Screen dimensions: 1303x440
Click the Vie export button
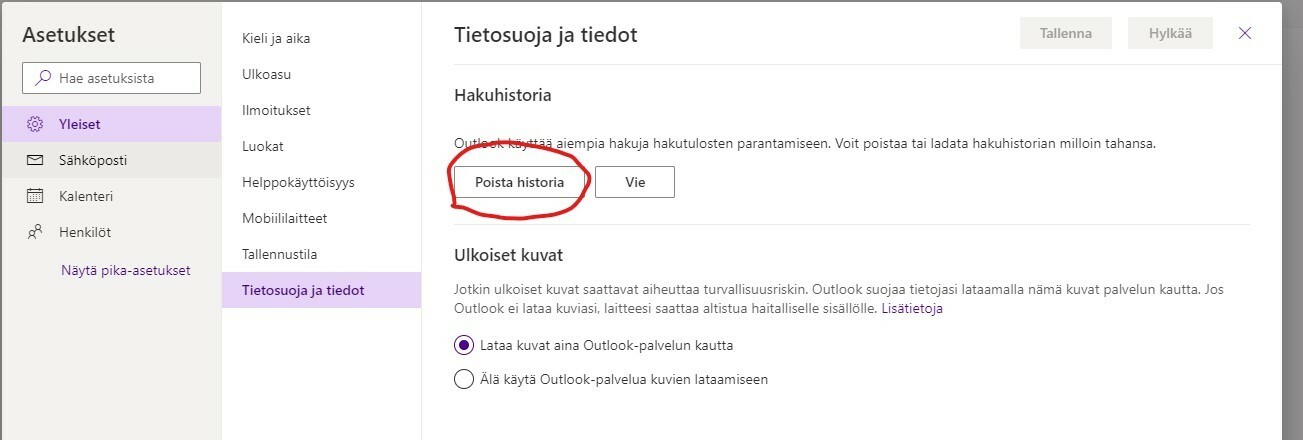coord(635,182)
